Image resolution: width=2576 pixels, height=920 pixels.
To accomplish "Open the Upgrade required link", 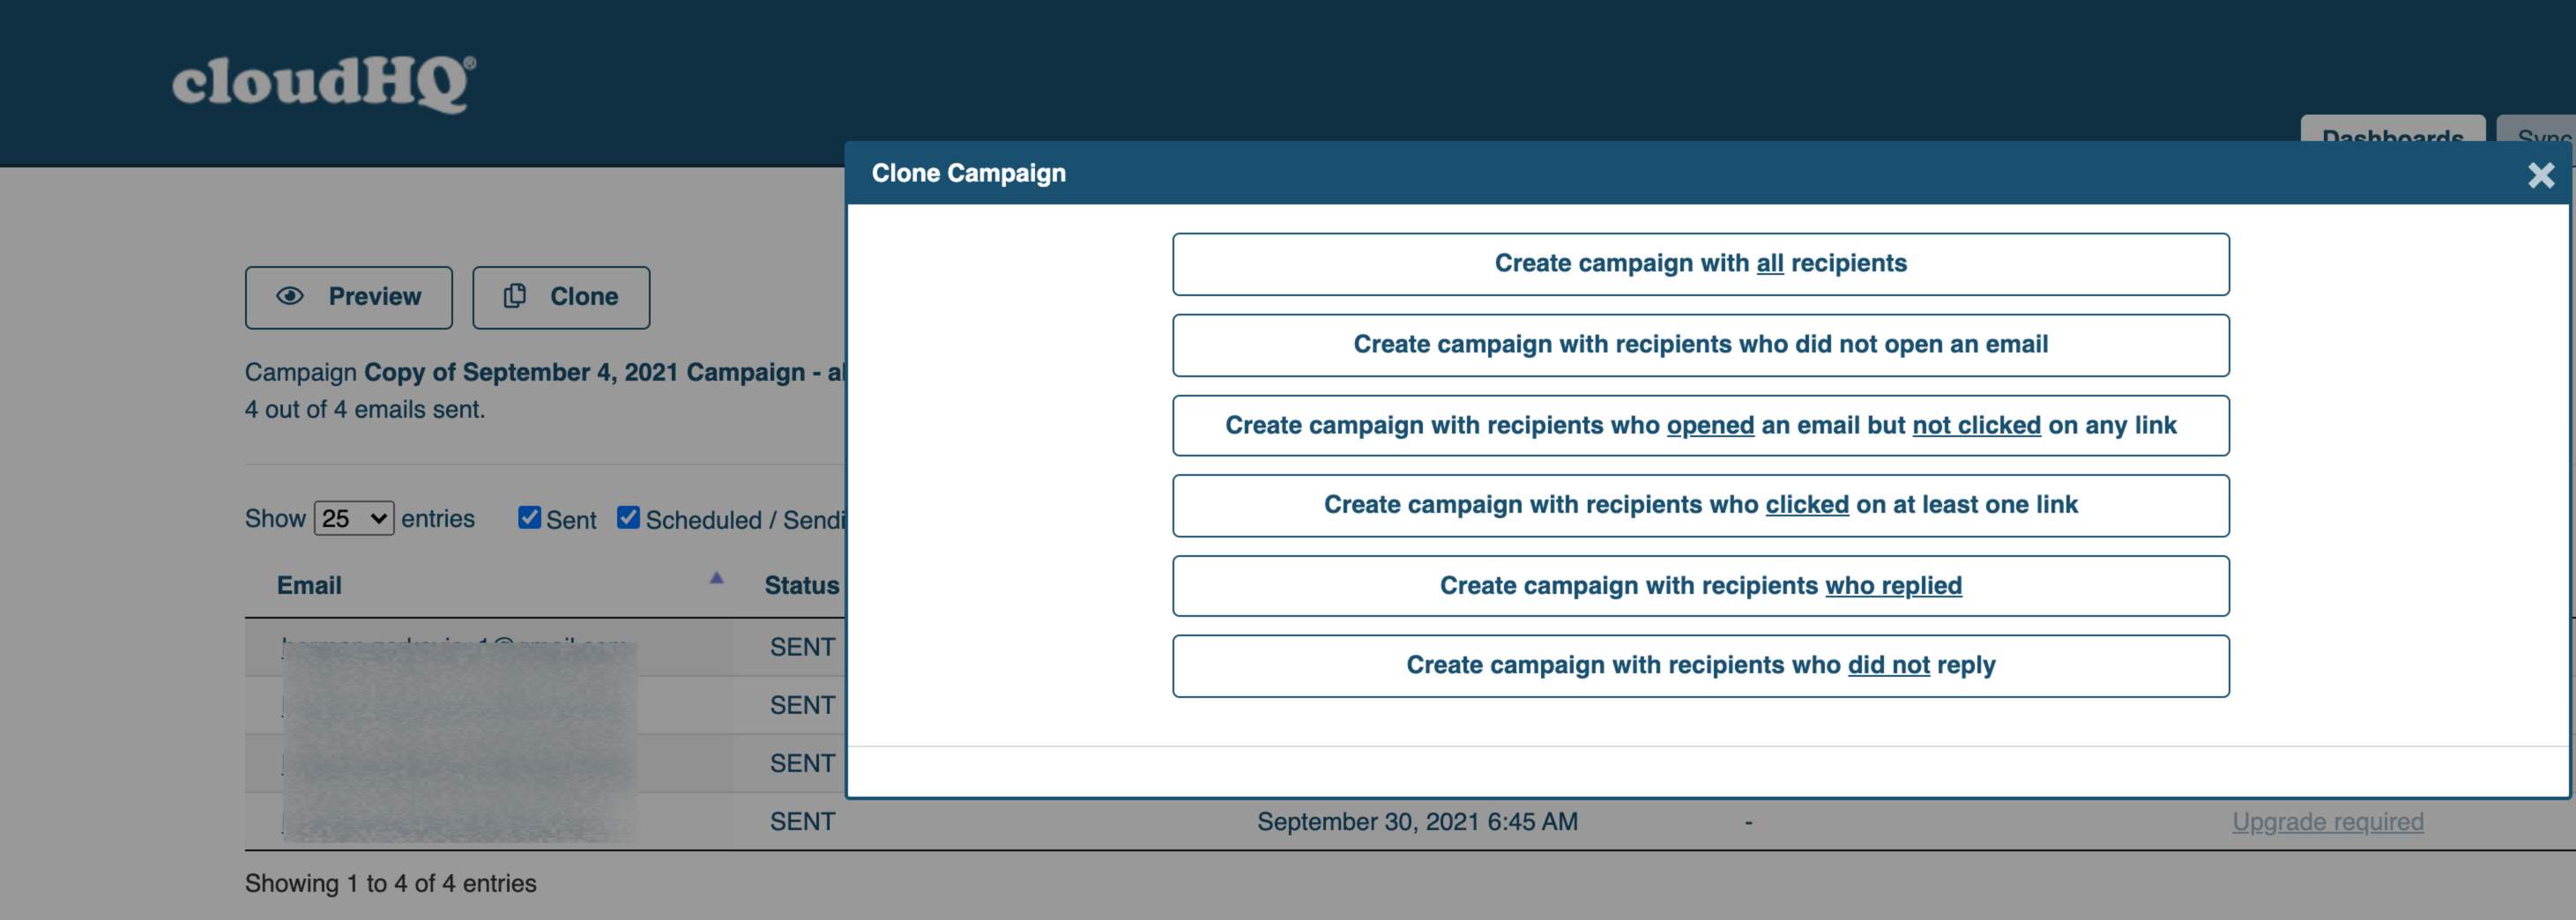I will (x=2327, y=822).
